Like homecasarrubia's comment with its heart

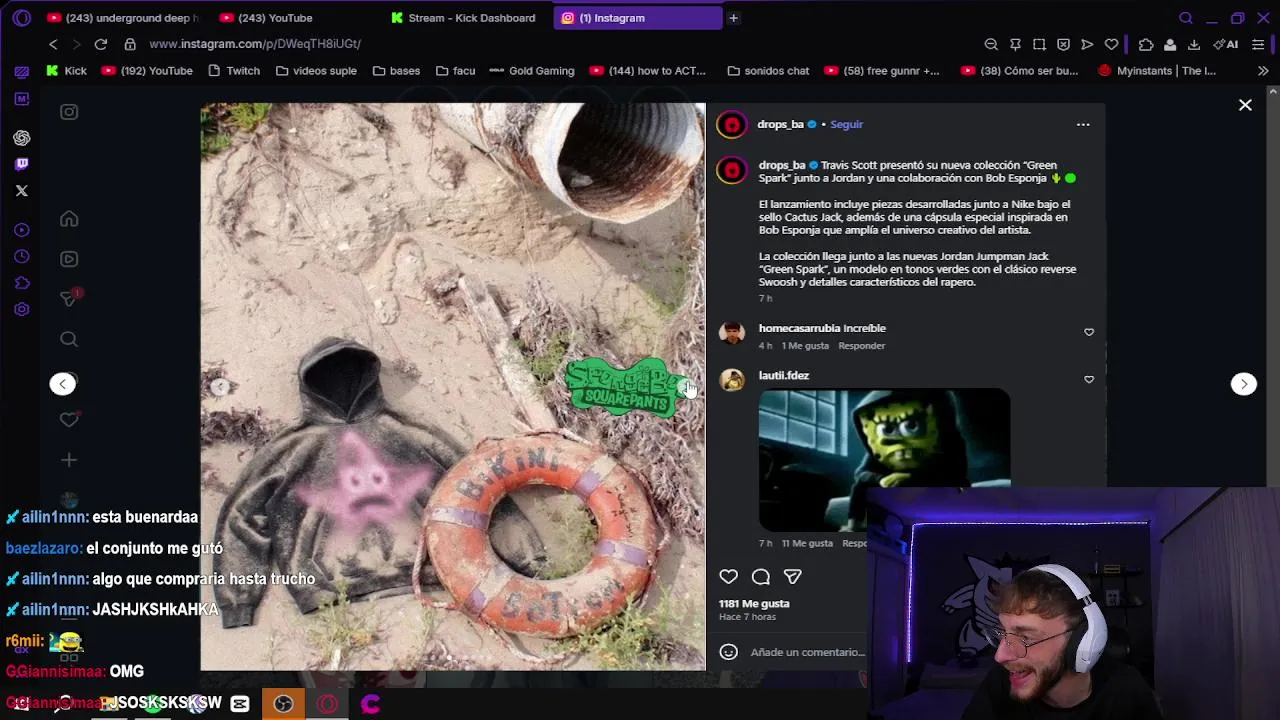tap(1089, 332)
